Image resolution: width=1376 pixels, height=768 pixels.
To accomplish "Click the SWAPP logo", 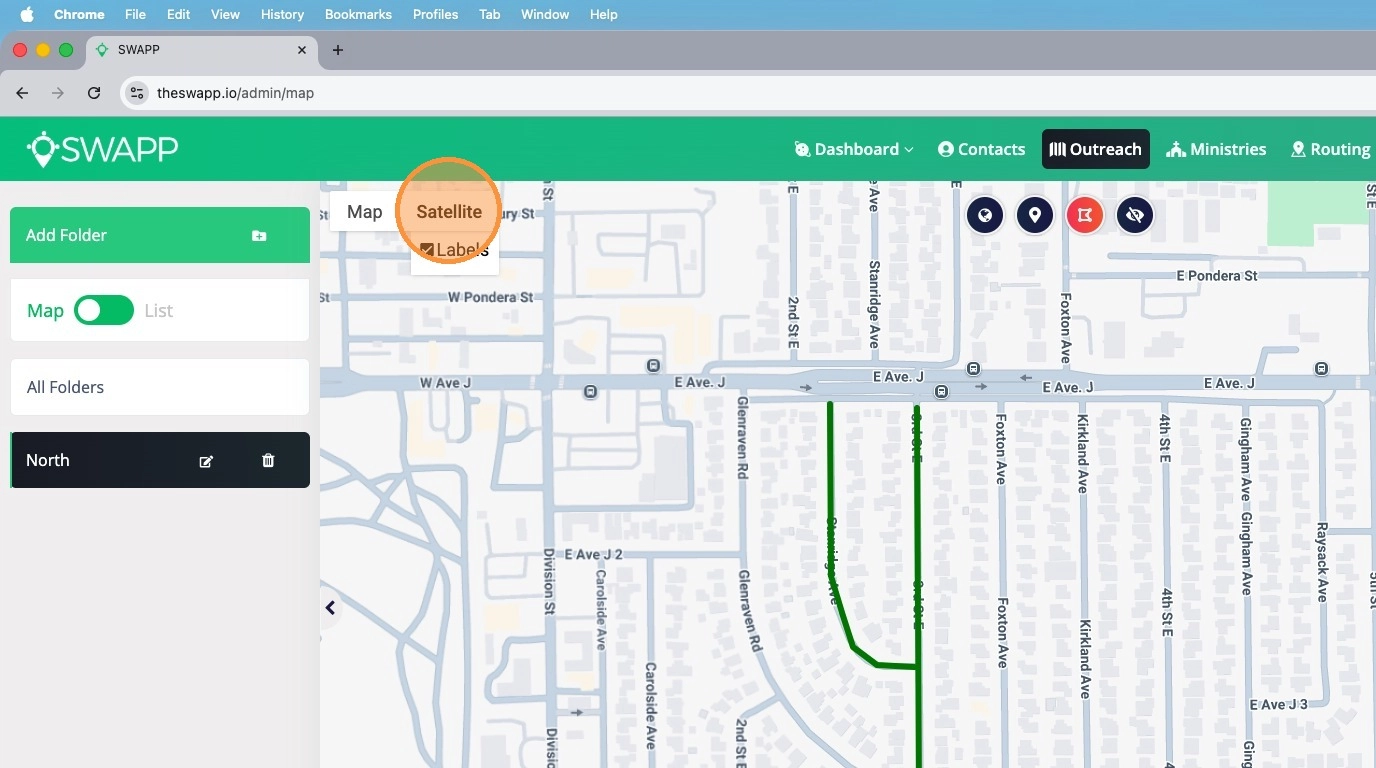I will [x=102, y=149].
